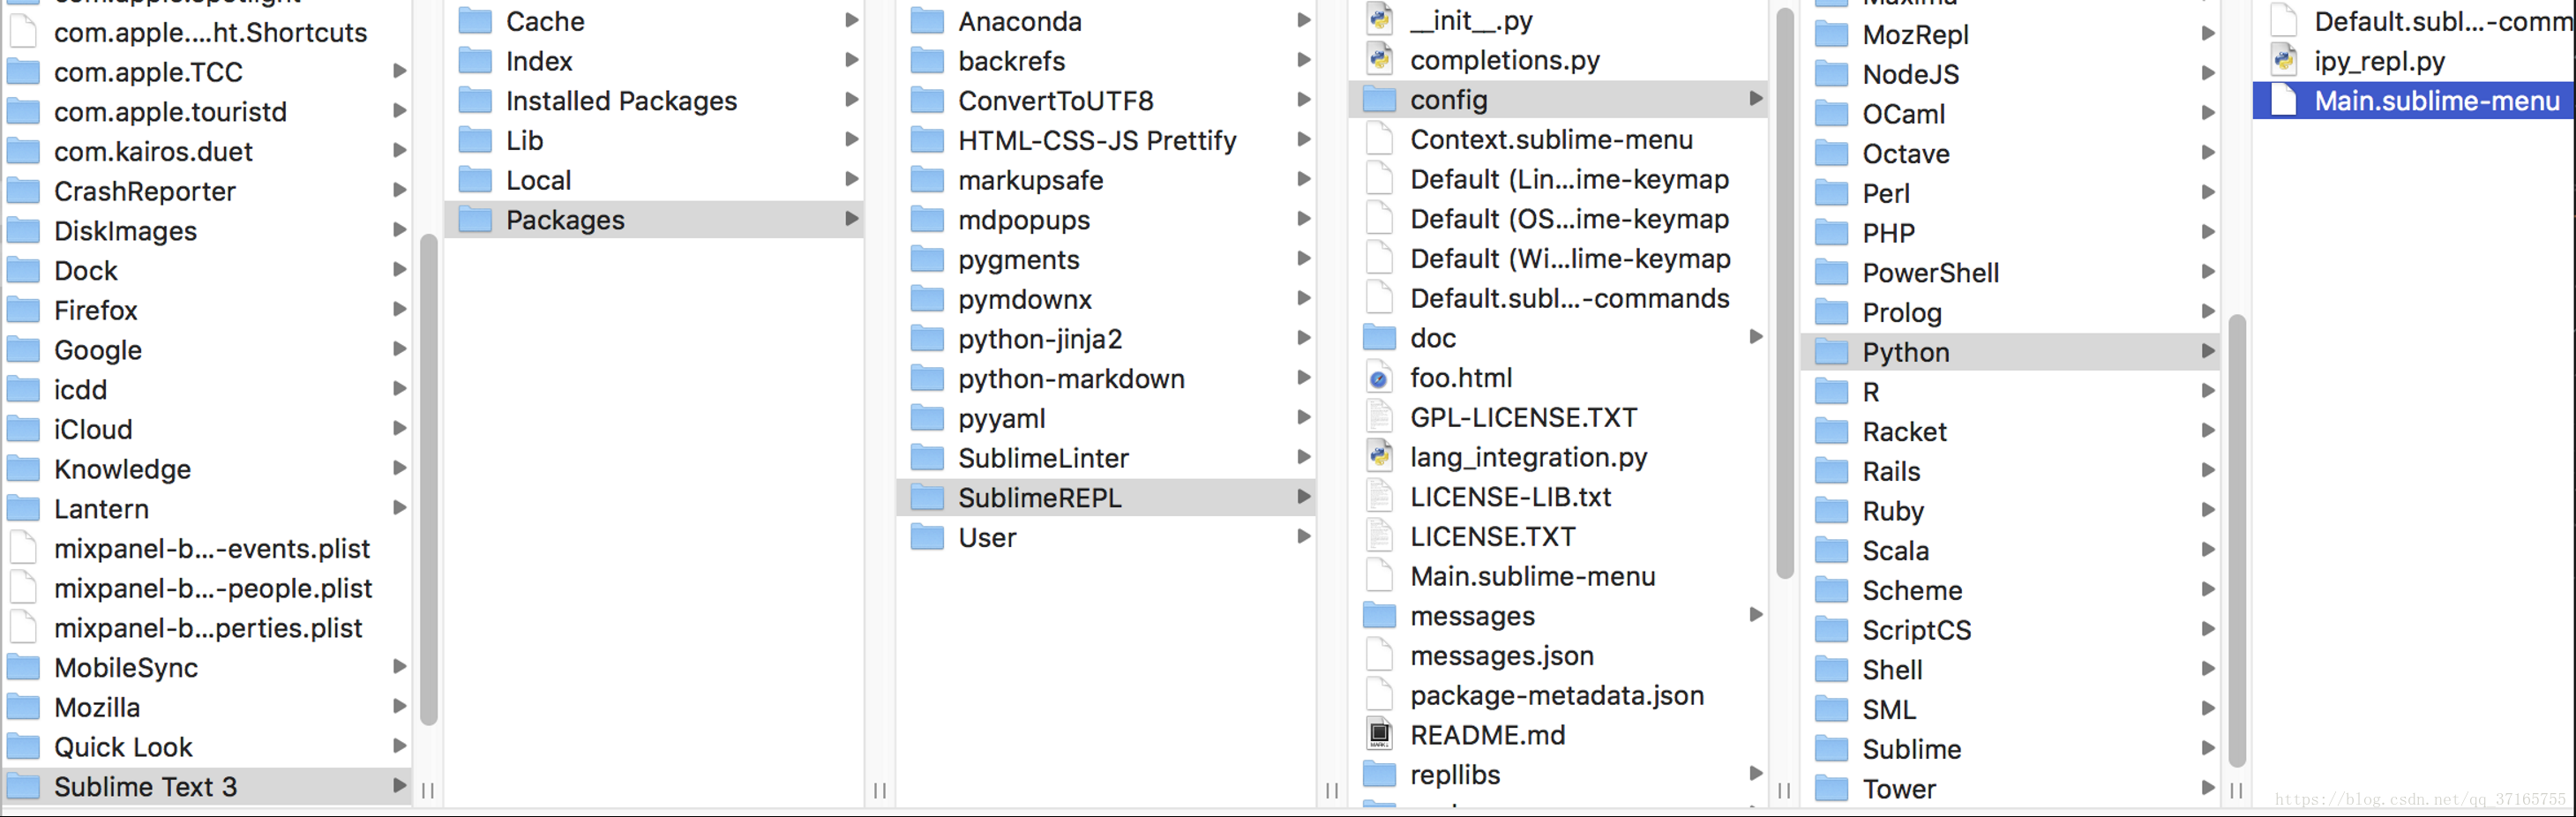
Task: Select Default (OS...ime-keymap file
Action: click(1559, 219)
